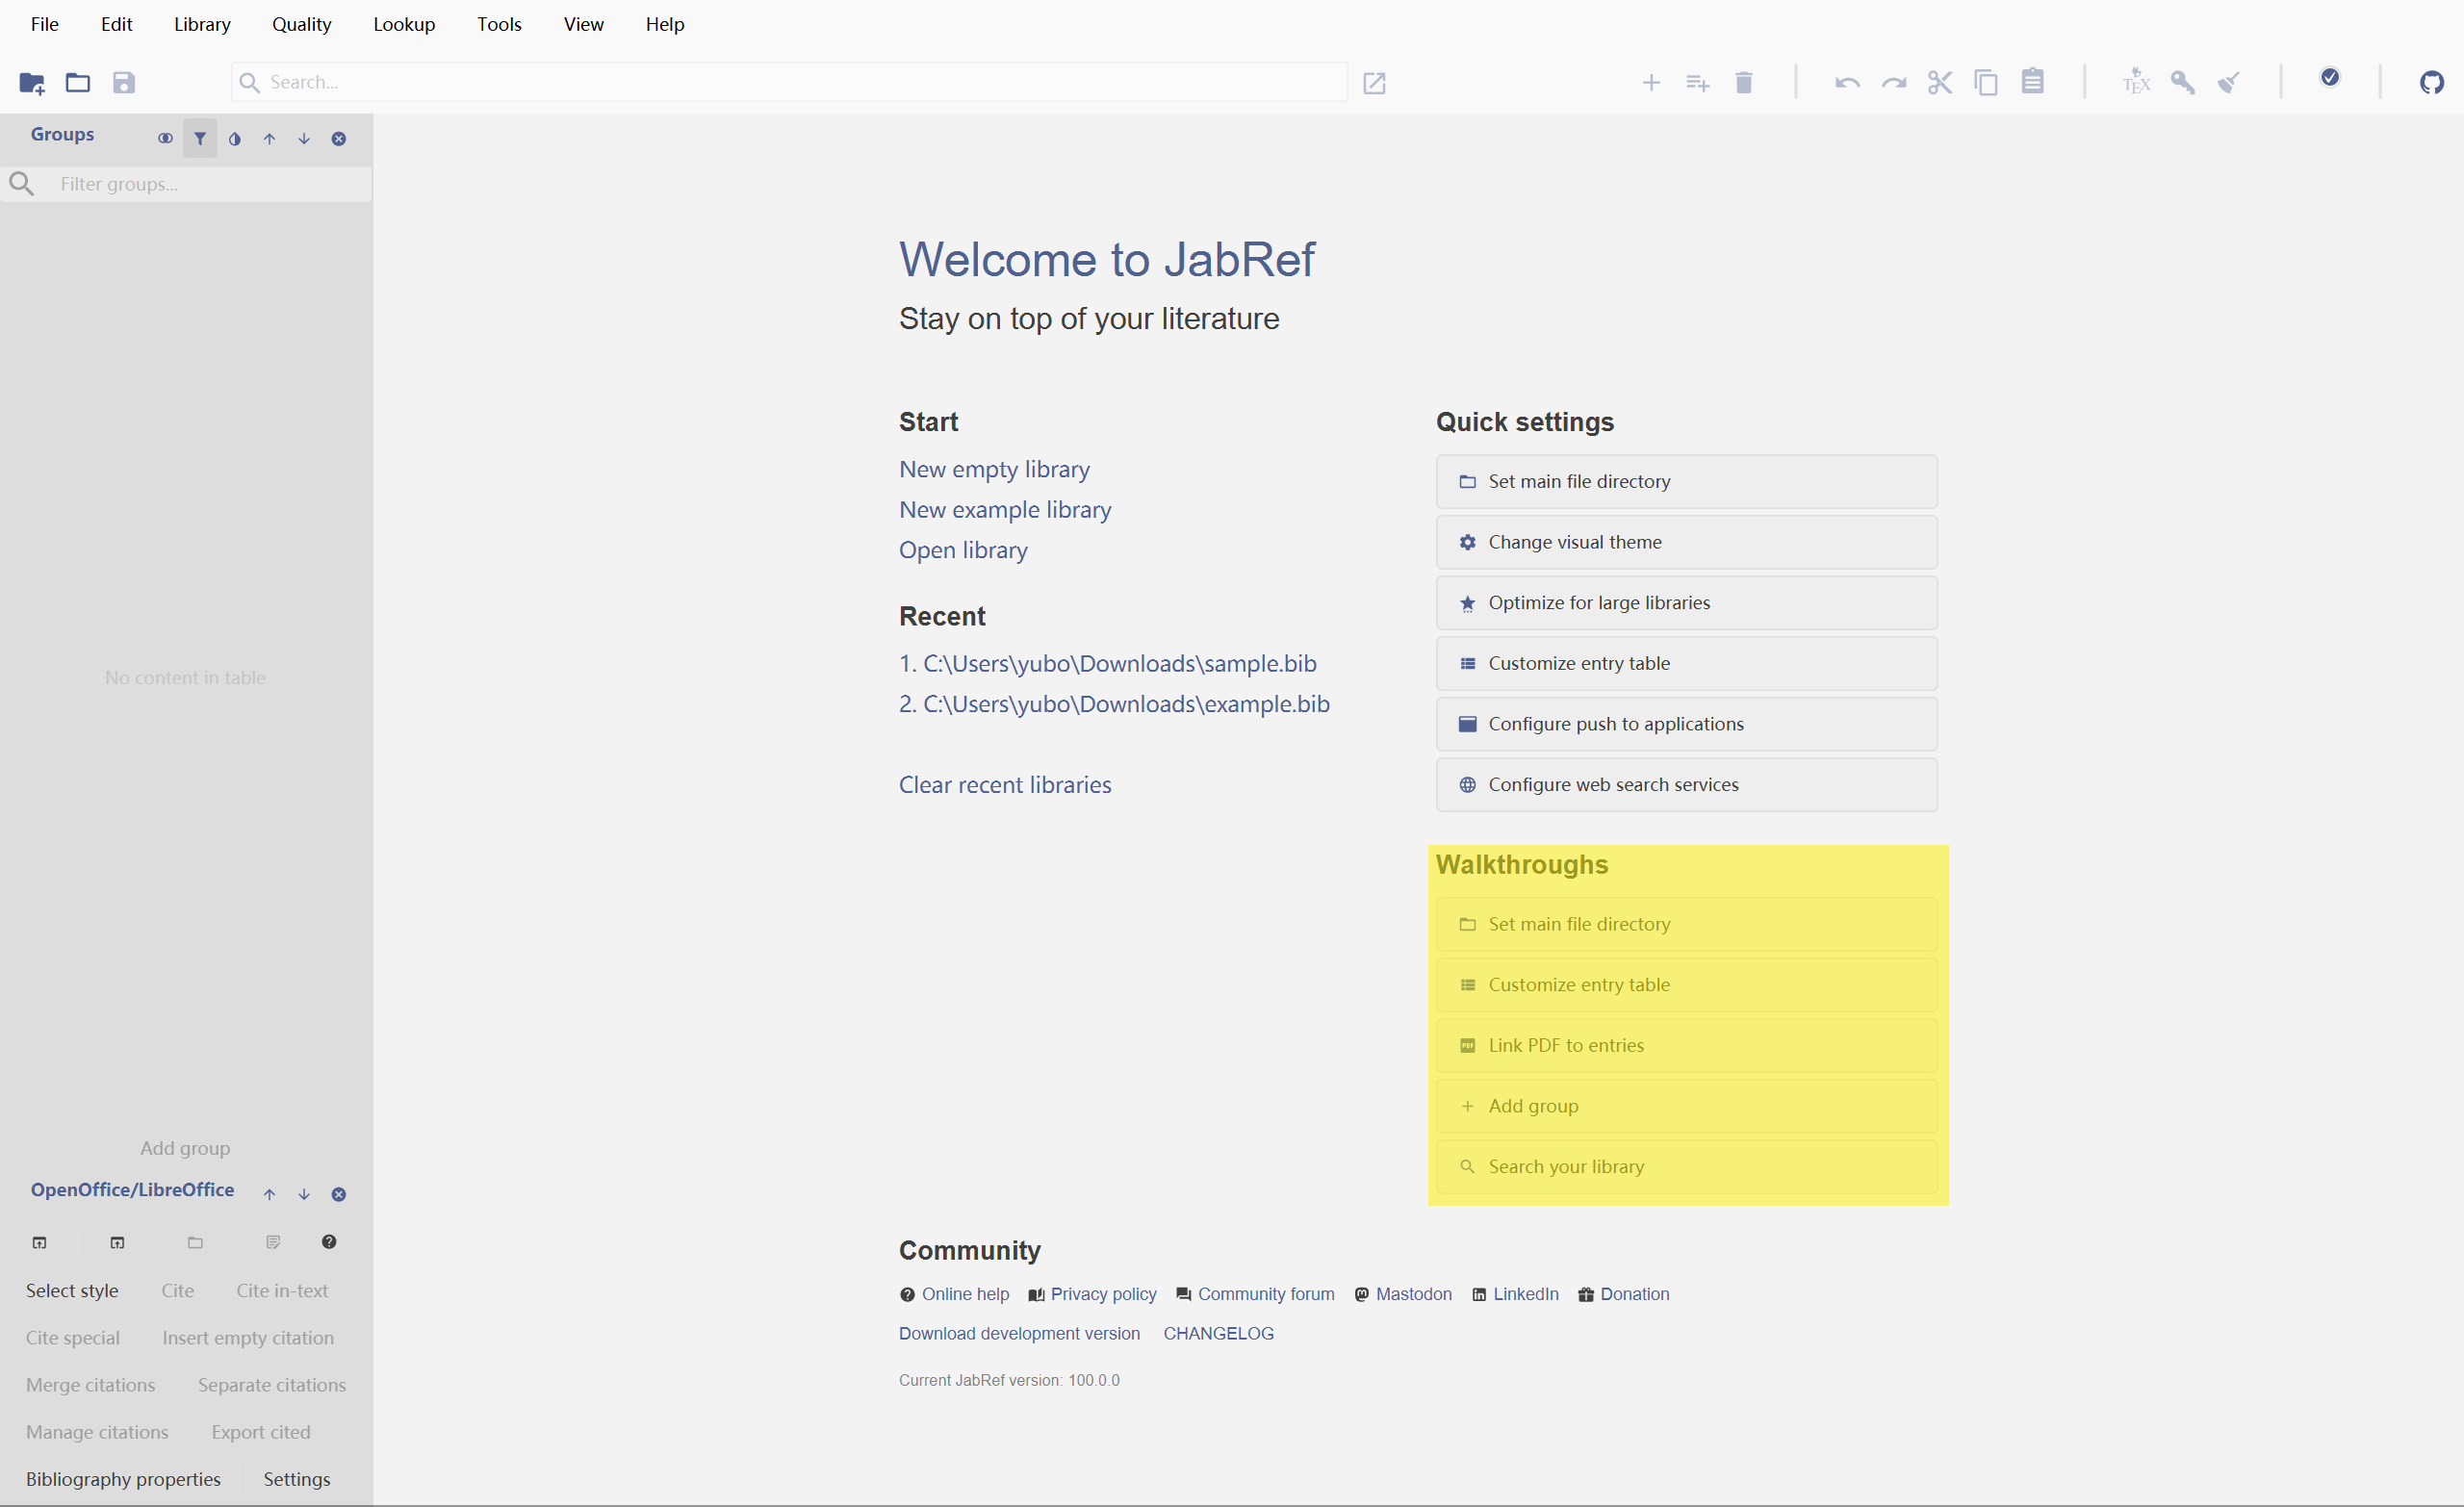Move the Groups panel down
2464x1507 pixels.
tap(304, 139)
